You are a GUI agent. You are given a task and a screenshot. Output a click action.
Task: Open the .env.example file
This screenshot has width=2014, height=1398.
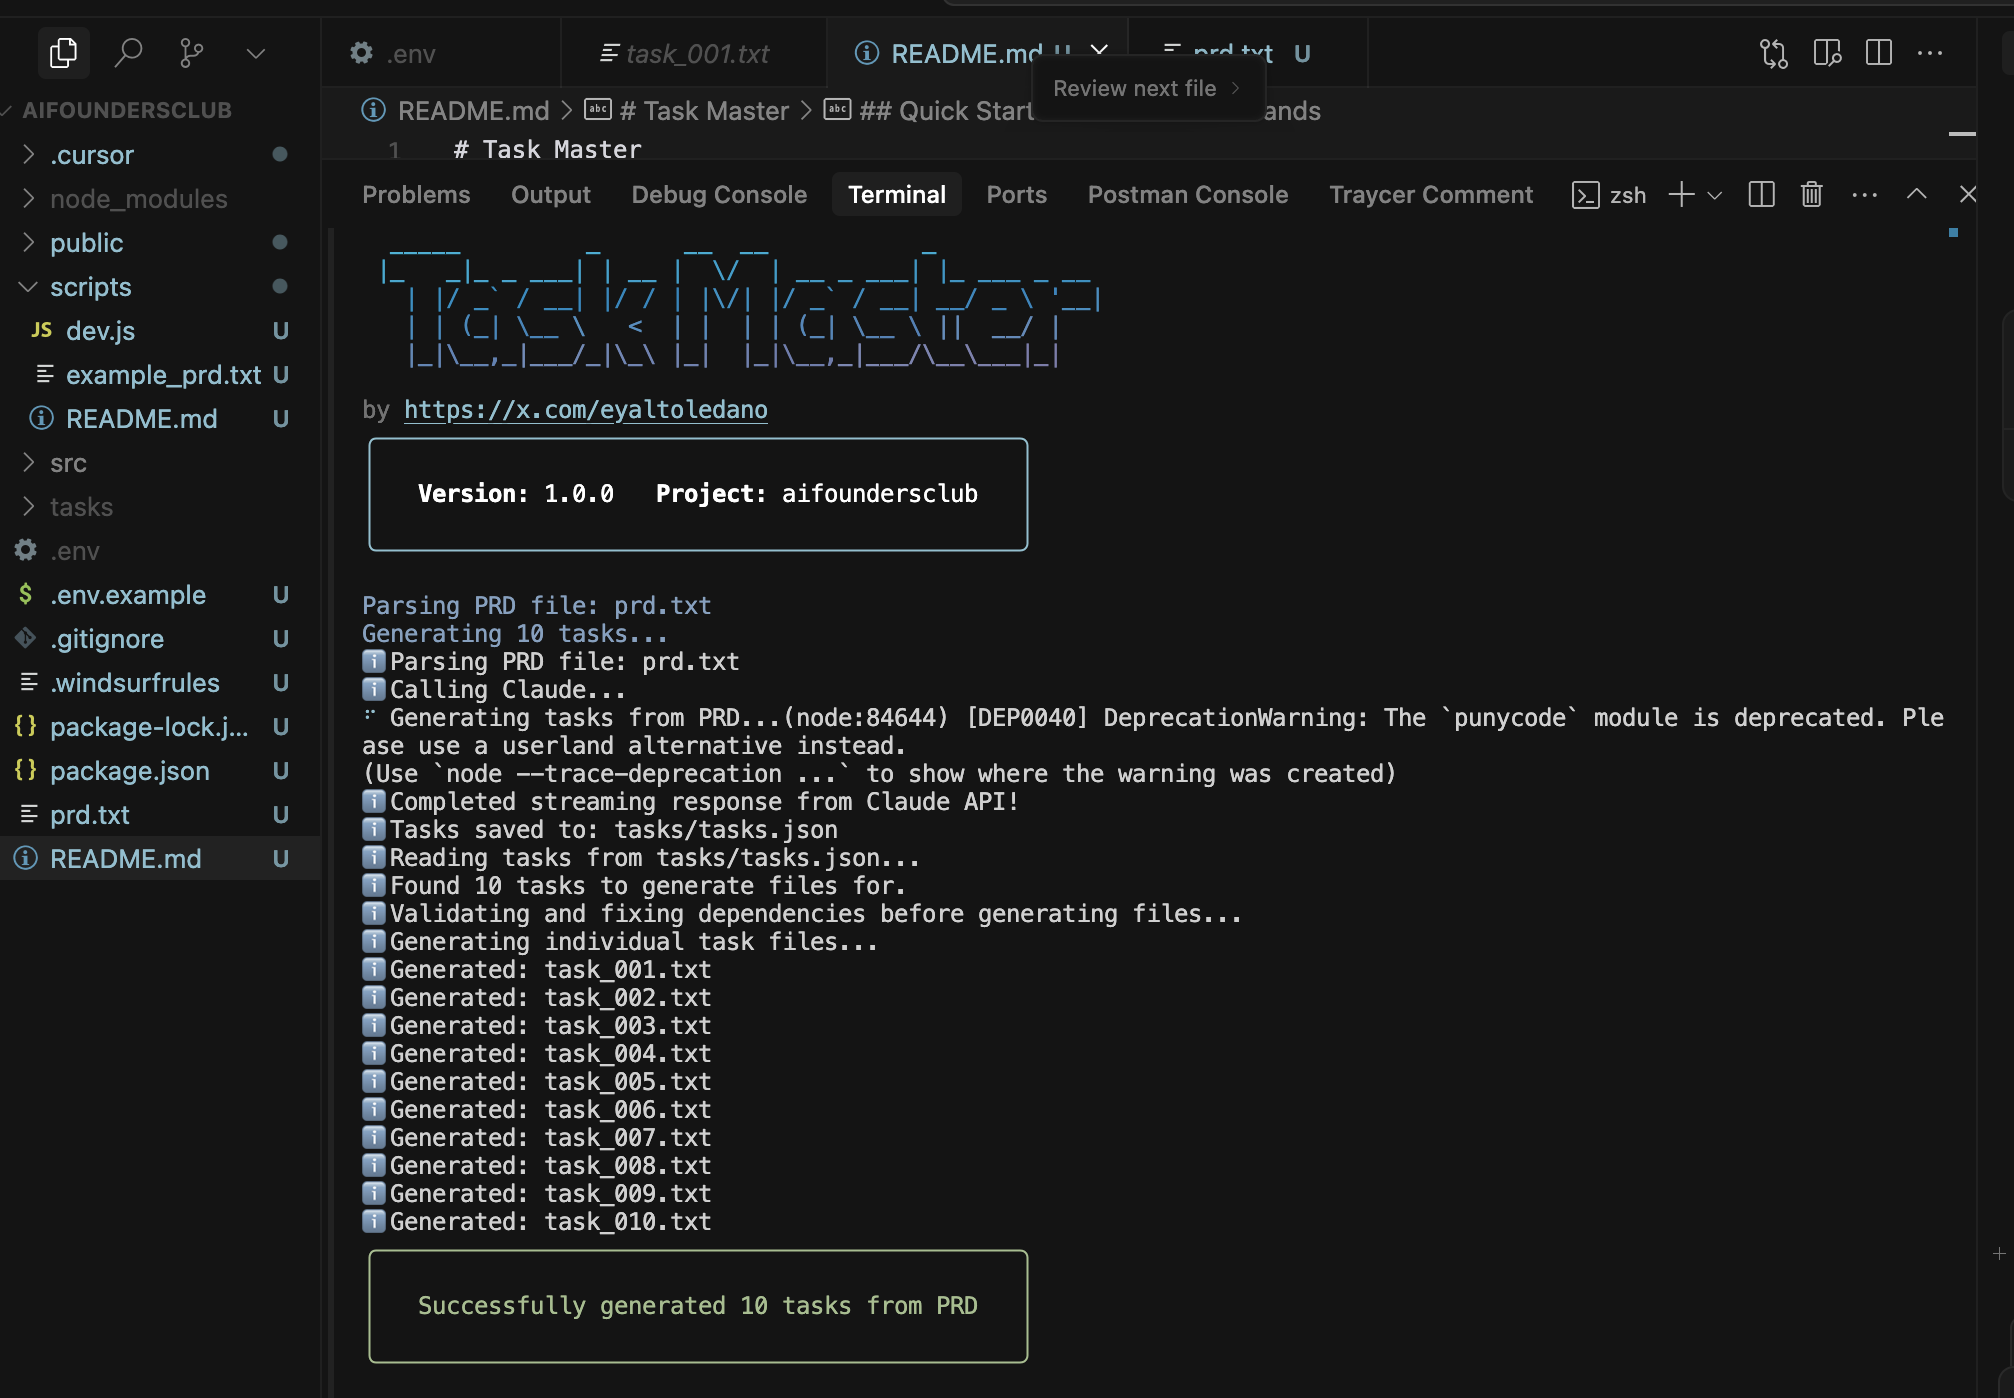[128, 594]
